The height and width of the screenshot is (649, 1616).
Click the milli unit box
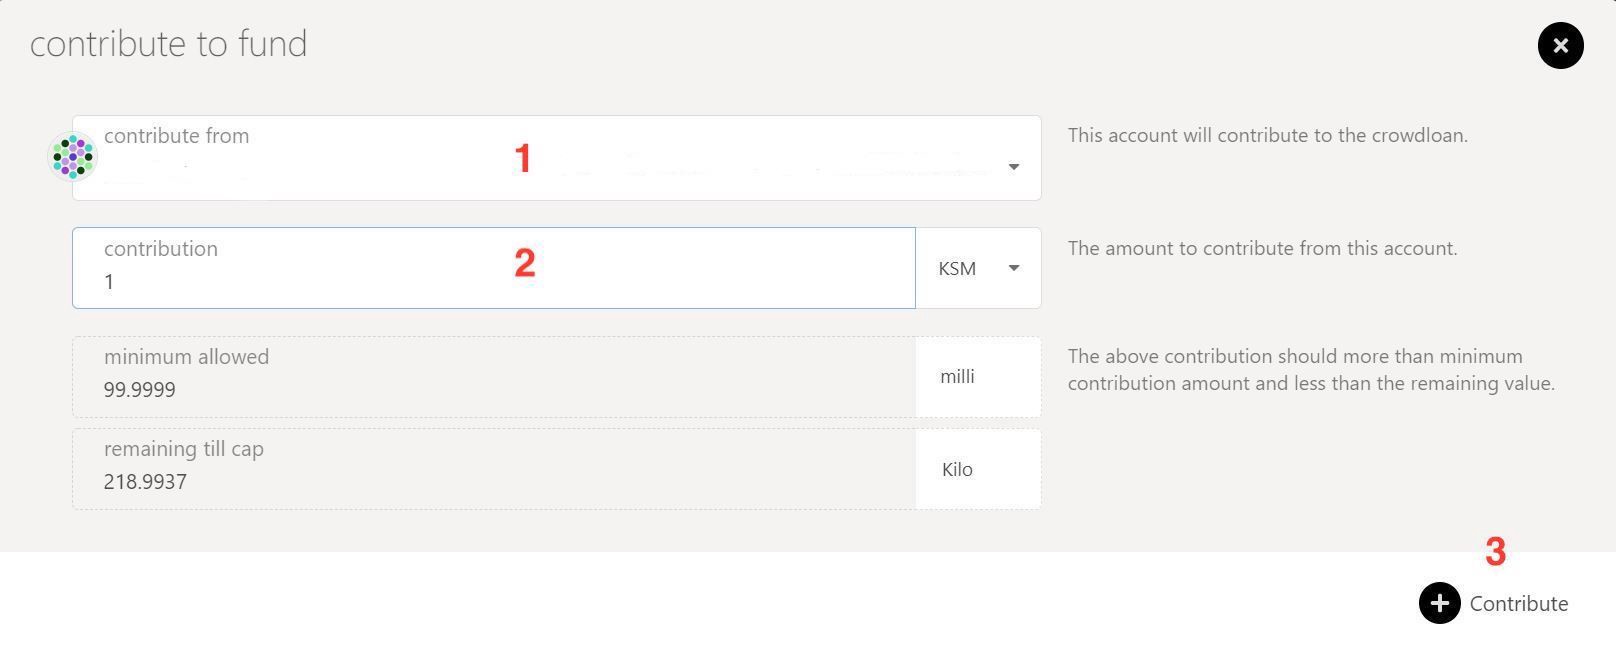click(x=978, y=377)
